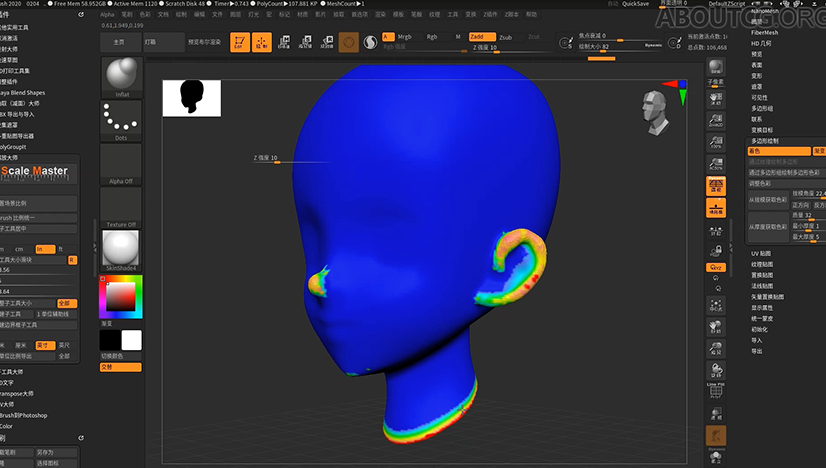Select the black secondary color swatch

coord(110,340)
